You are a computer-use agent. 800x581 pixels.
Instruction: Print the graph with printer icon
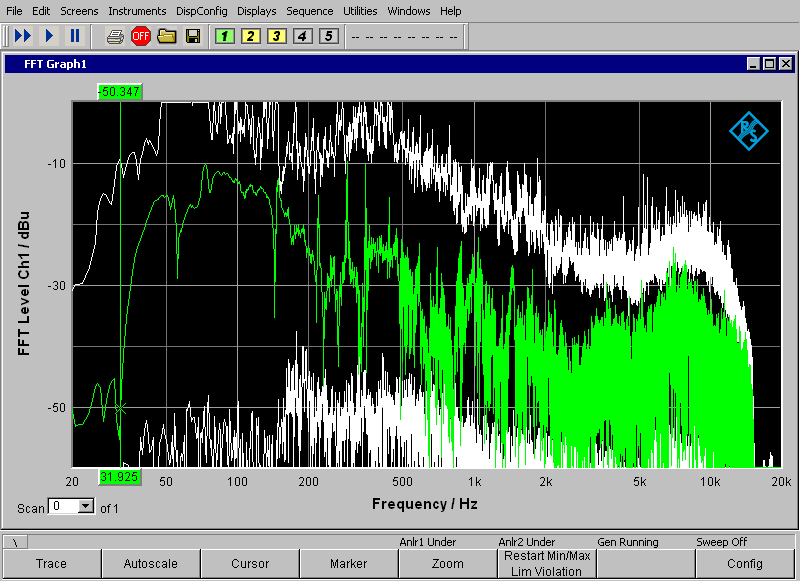tap(115, 37)
